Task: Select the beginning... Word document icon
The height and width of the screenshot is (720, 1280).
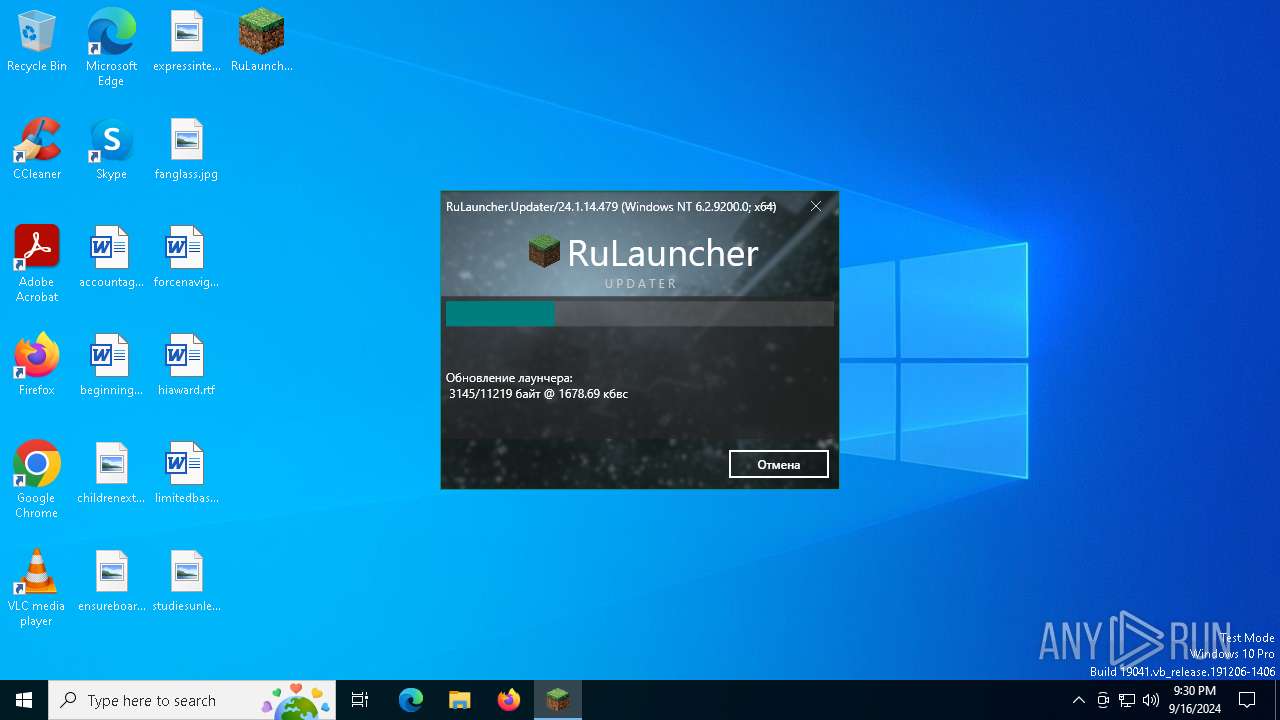Action: [111, 365]
